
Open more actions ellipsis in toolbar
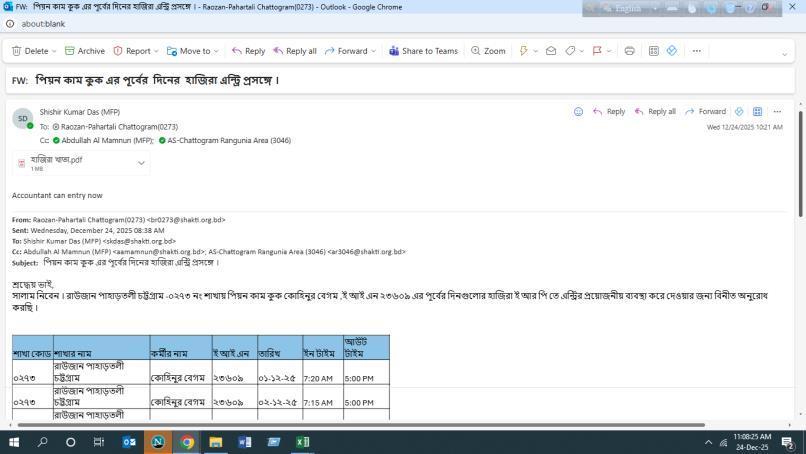(696, 51)
